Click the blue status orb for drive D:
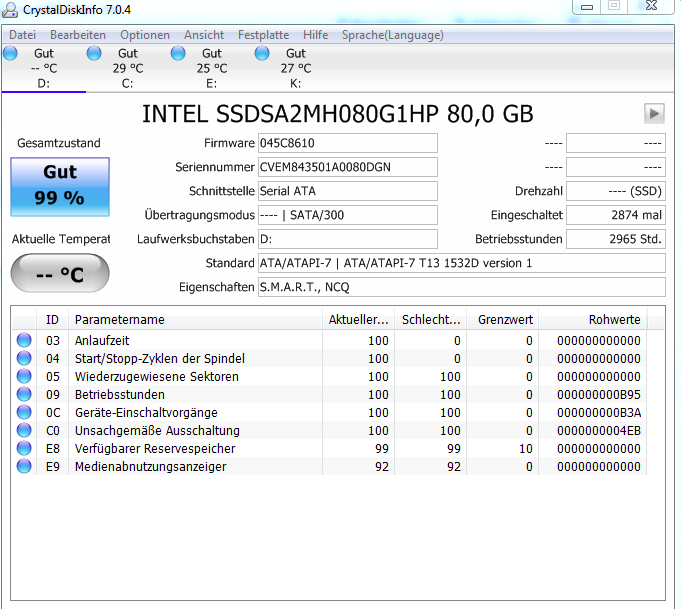Image resolution: width=681 pixels, height=609 pixels. 10,53
